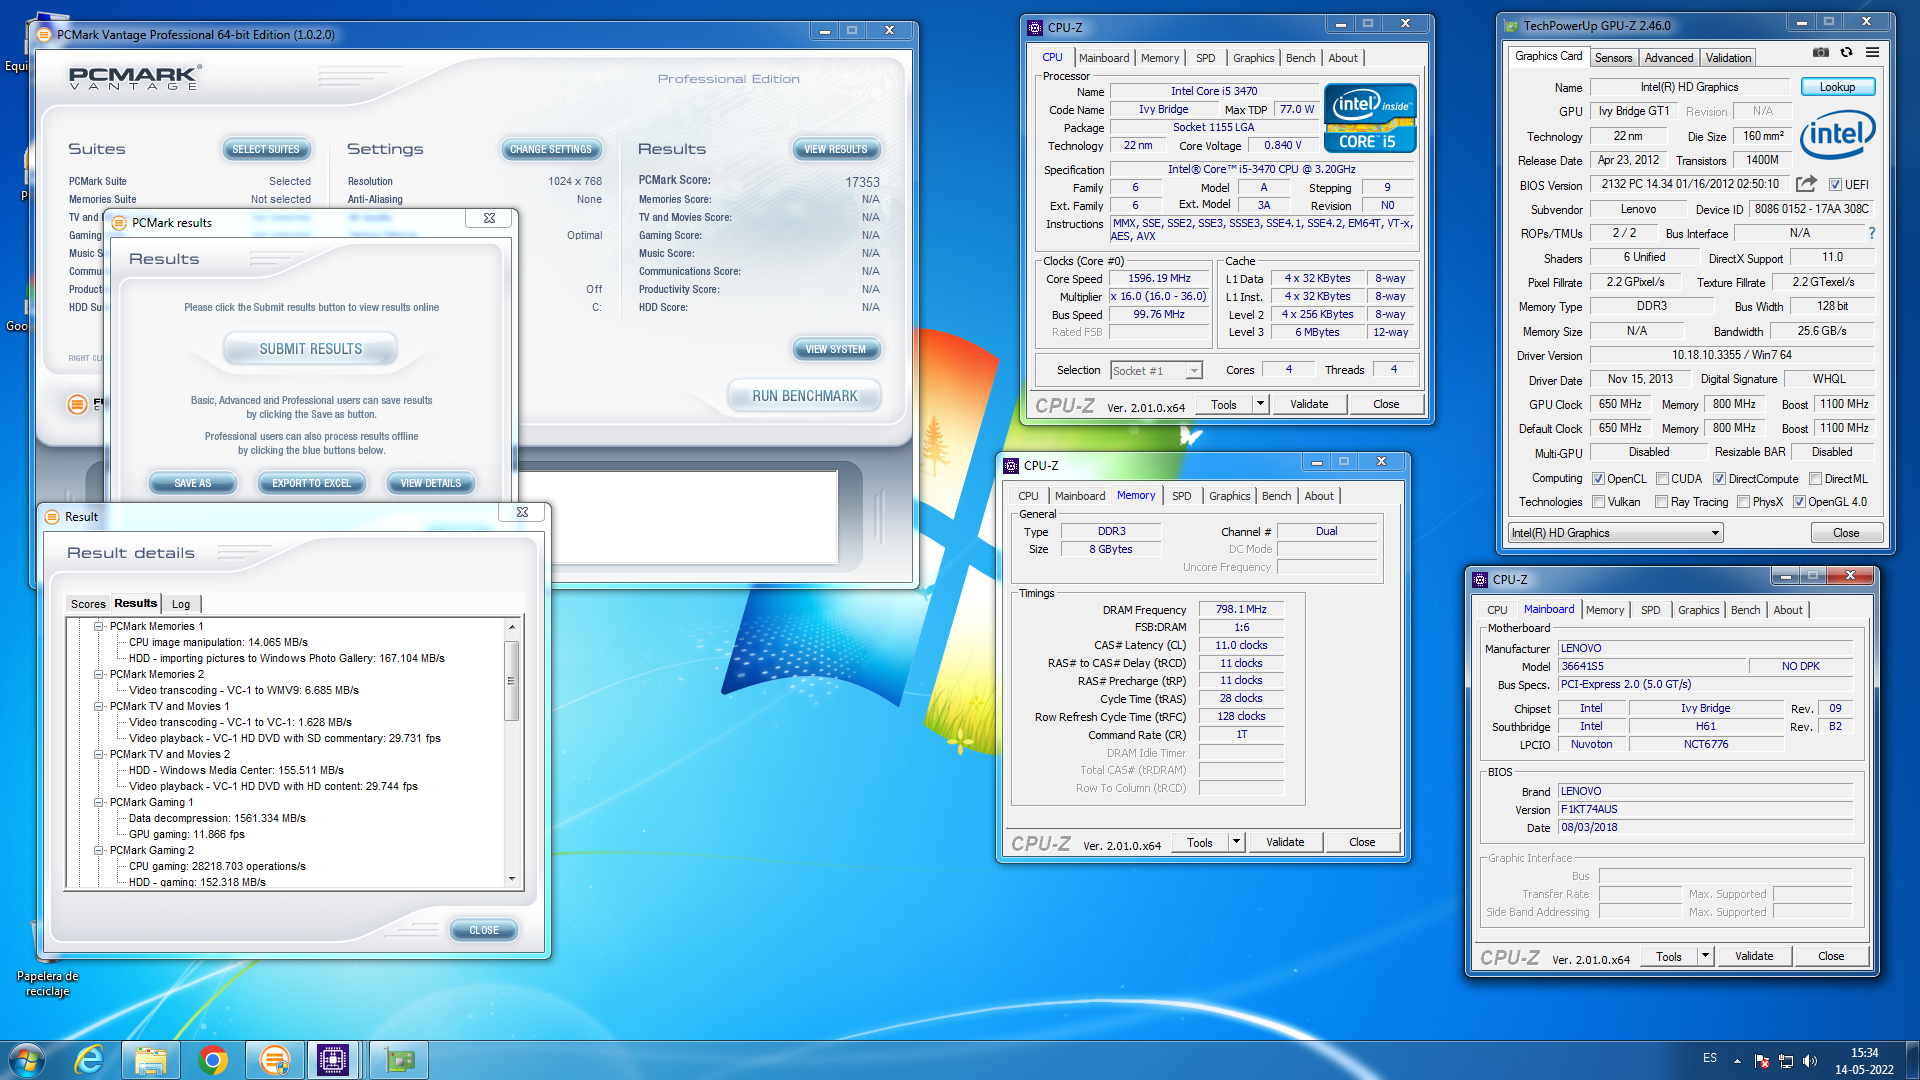Click the CHANGE SETTINGS button
1920x1080 pixels.
click(x=550, y=149)
